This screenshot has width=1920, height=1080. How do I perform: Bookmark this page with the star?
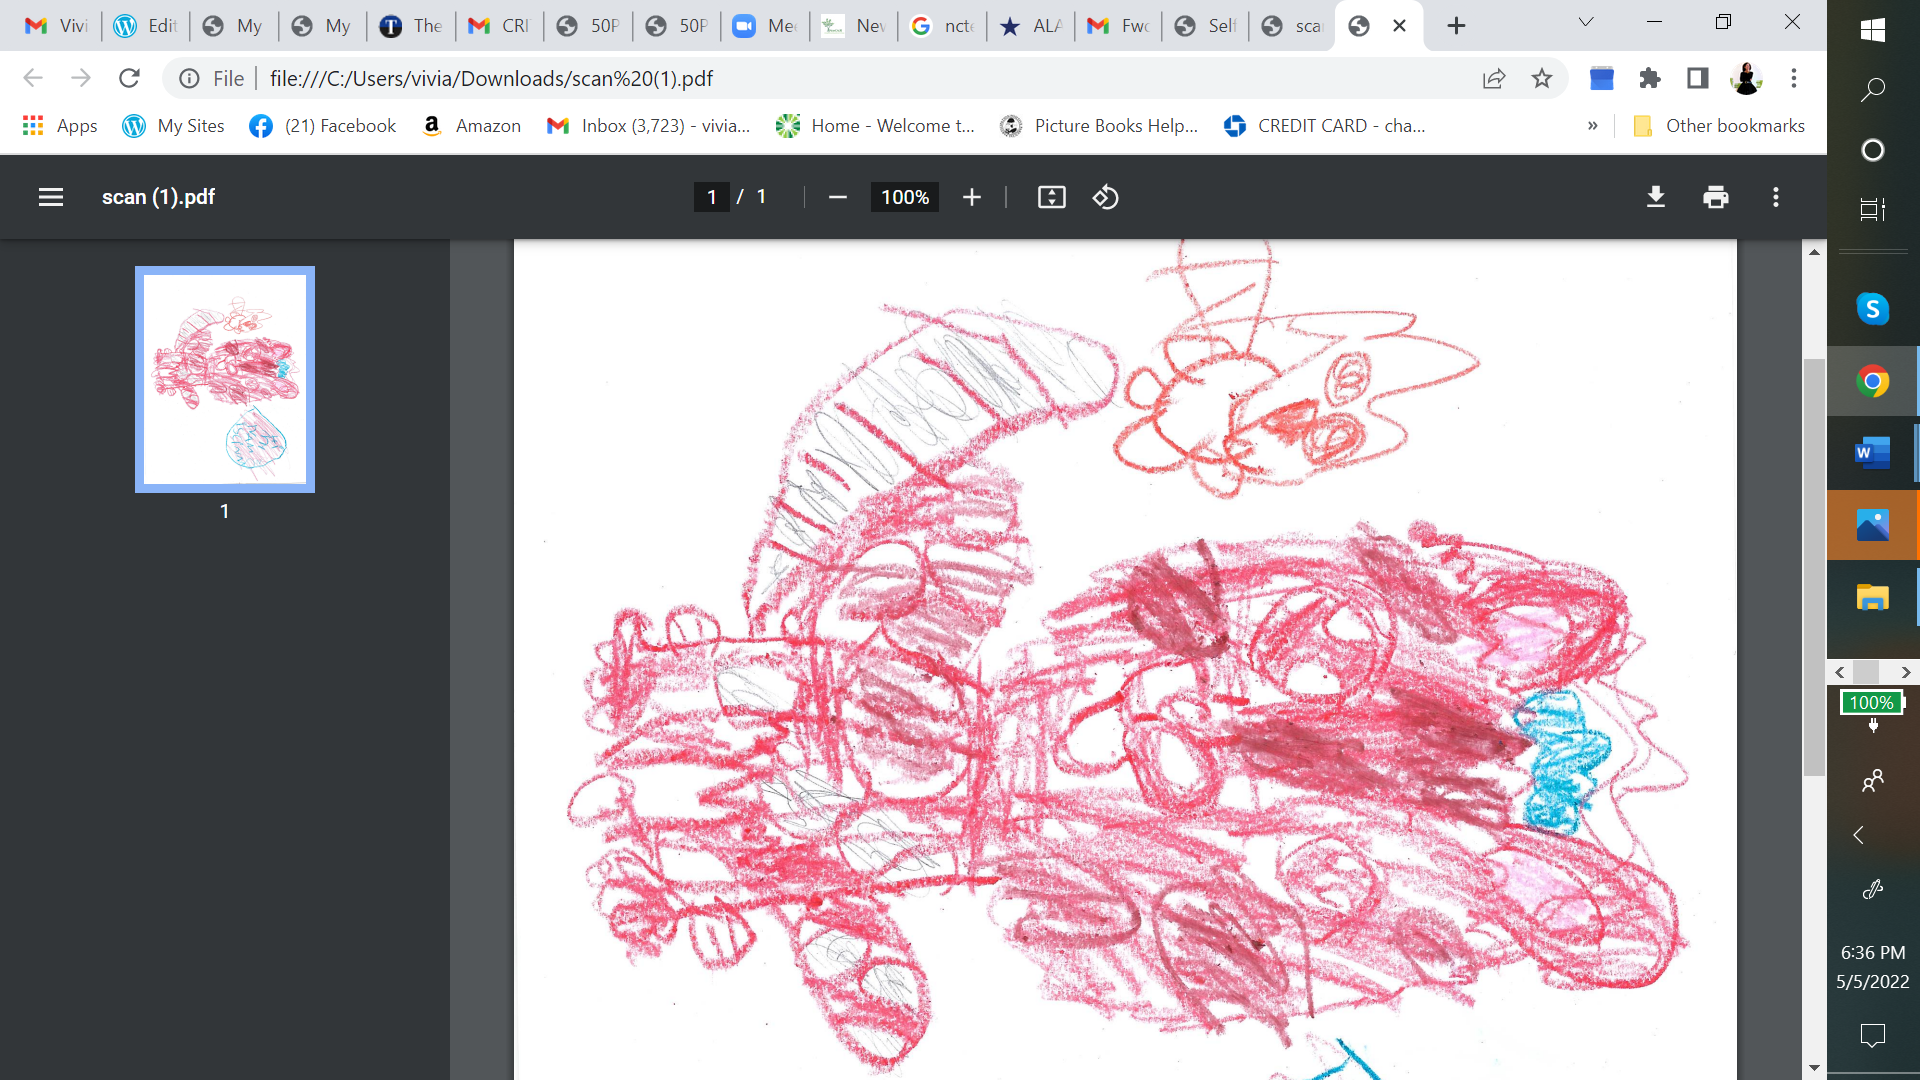tap(1542, 78)
